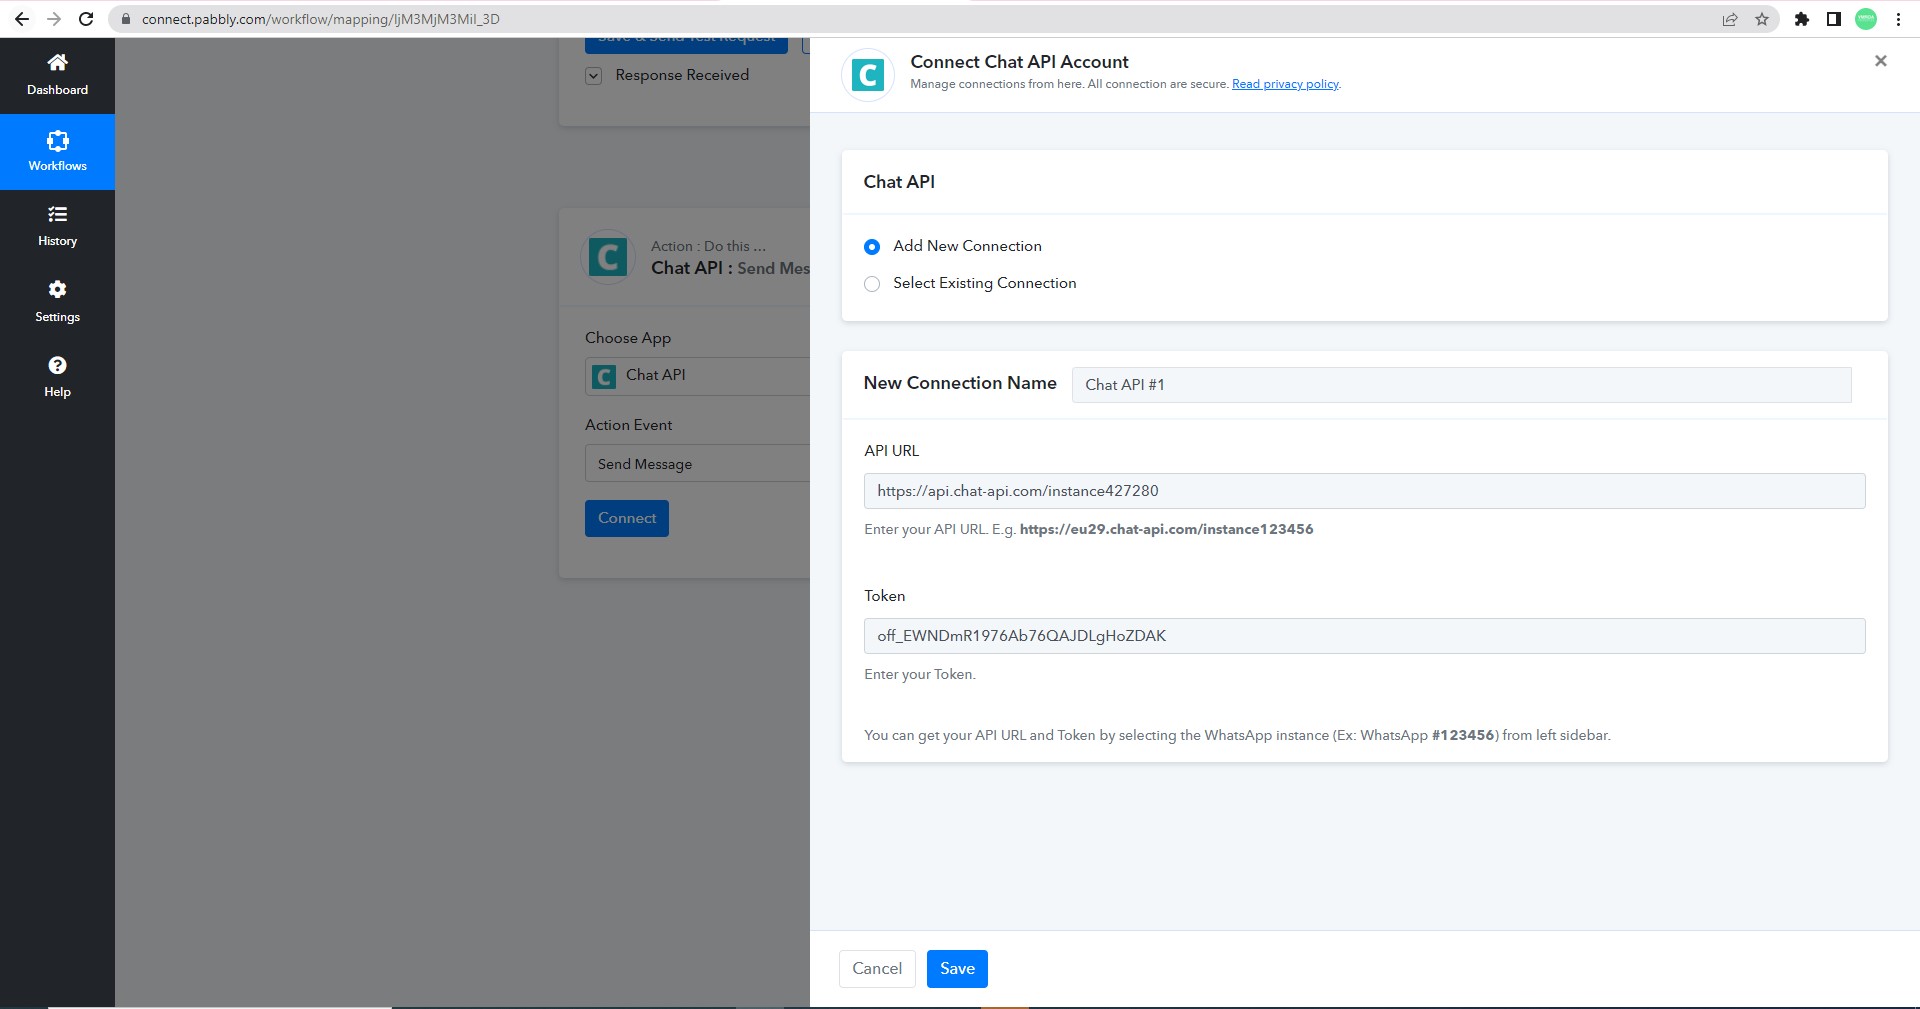The width and height of the screenshot is (1920, 1009).
Task: Click the Connect button in the action step
Action: pyautogui.click(x=627, y=518)
